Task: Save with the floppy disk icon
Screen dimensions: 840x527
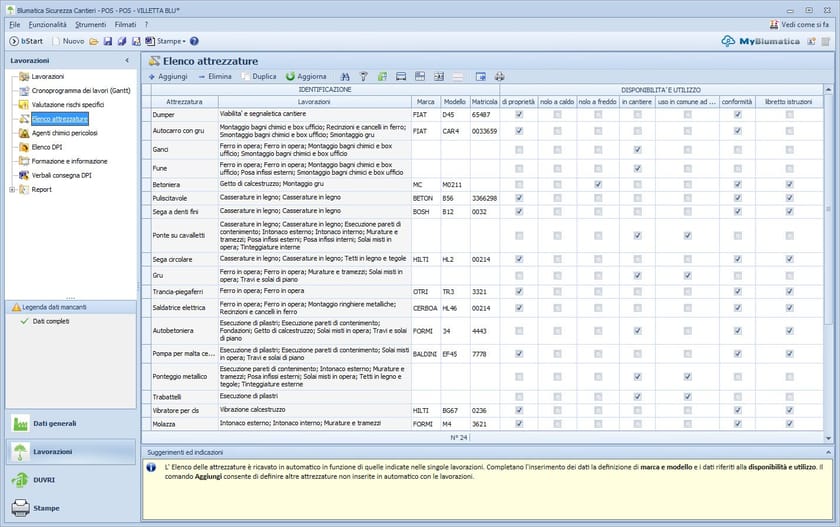Action: pyautogui.click(x=108, y=42)
